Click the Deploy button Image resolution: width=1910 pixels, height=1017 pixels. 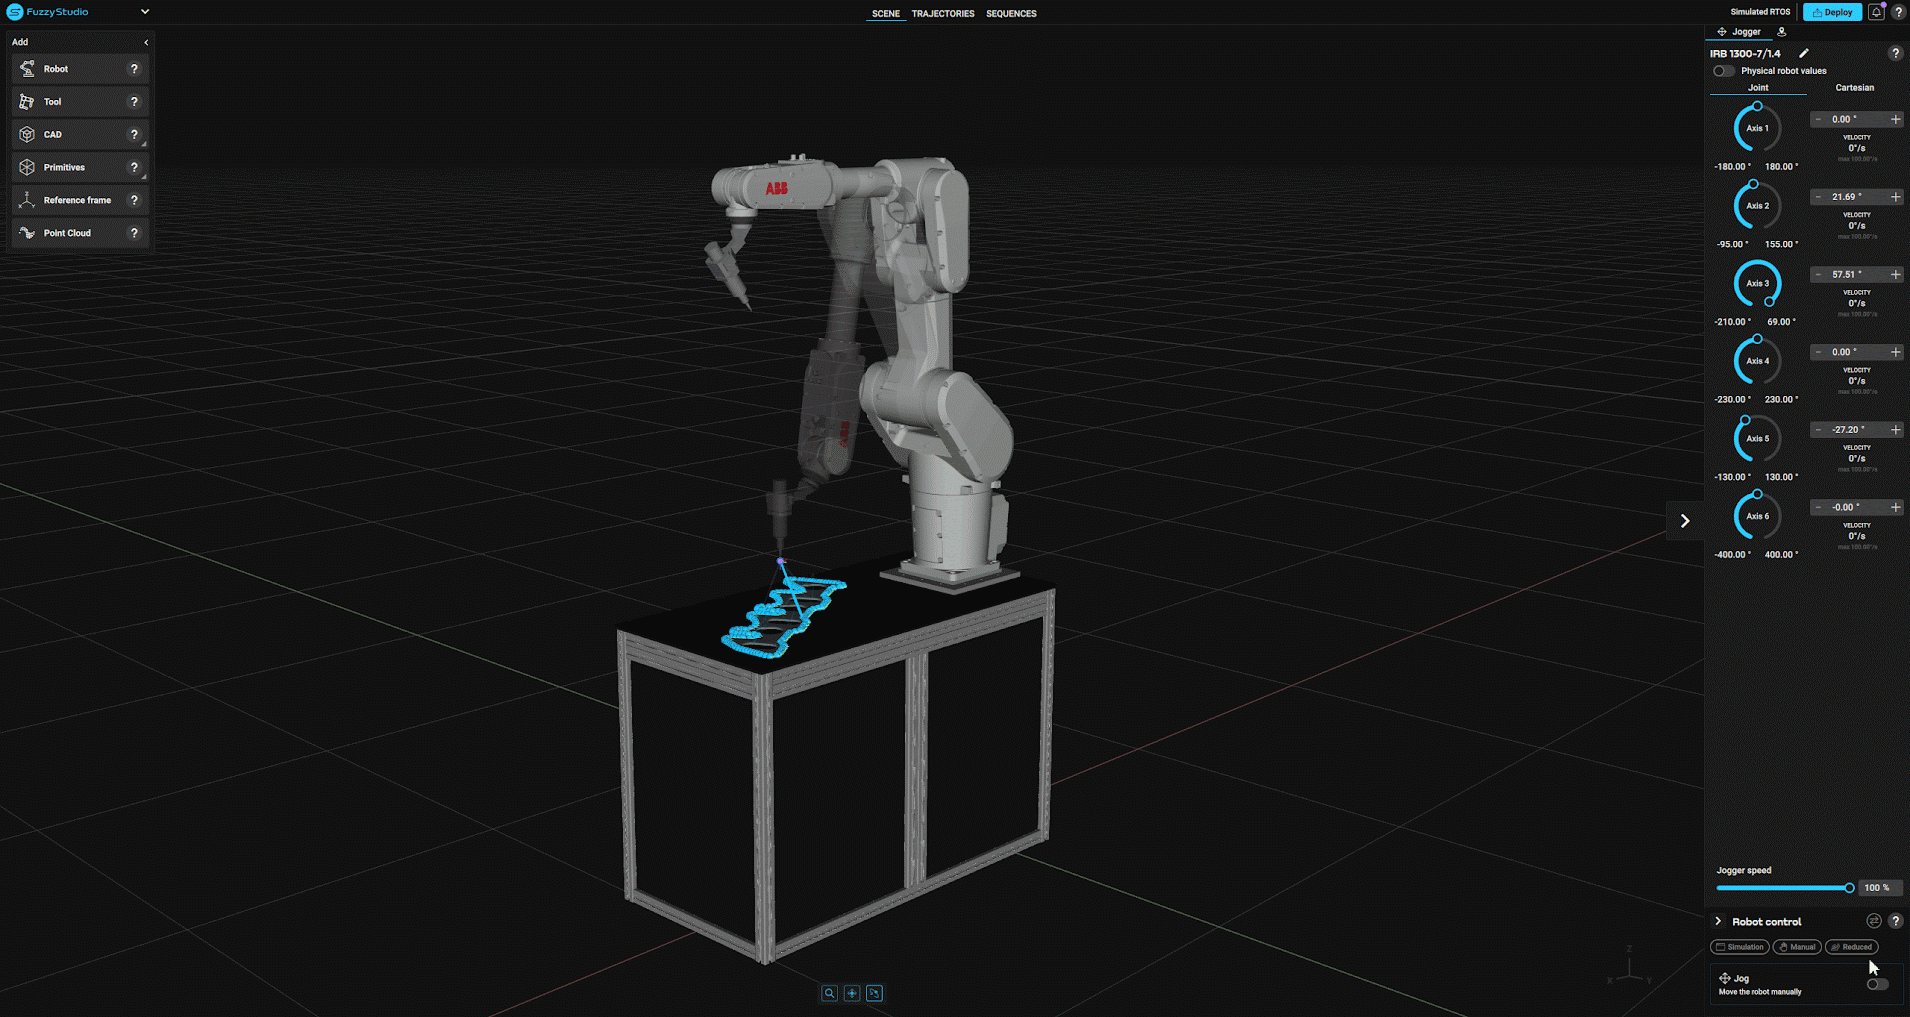[x=1832, y=12]
